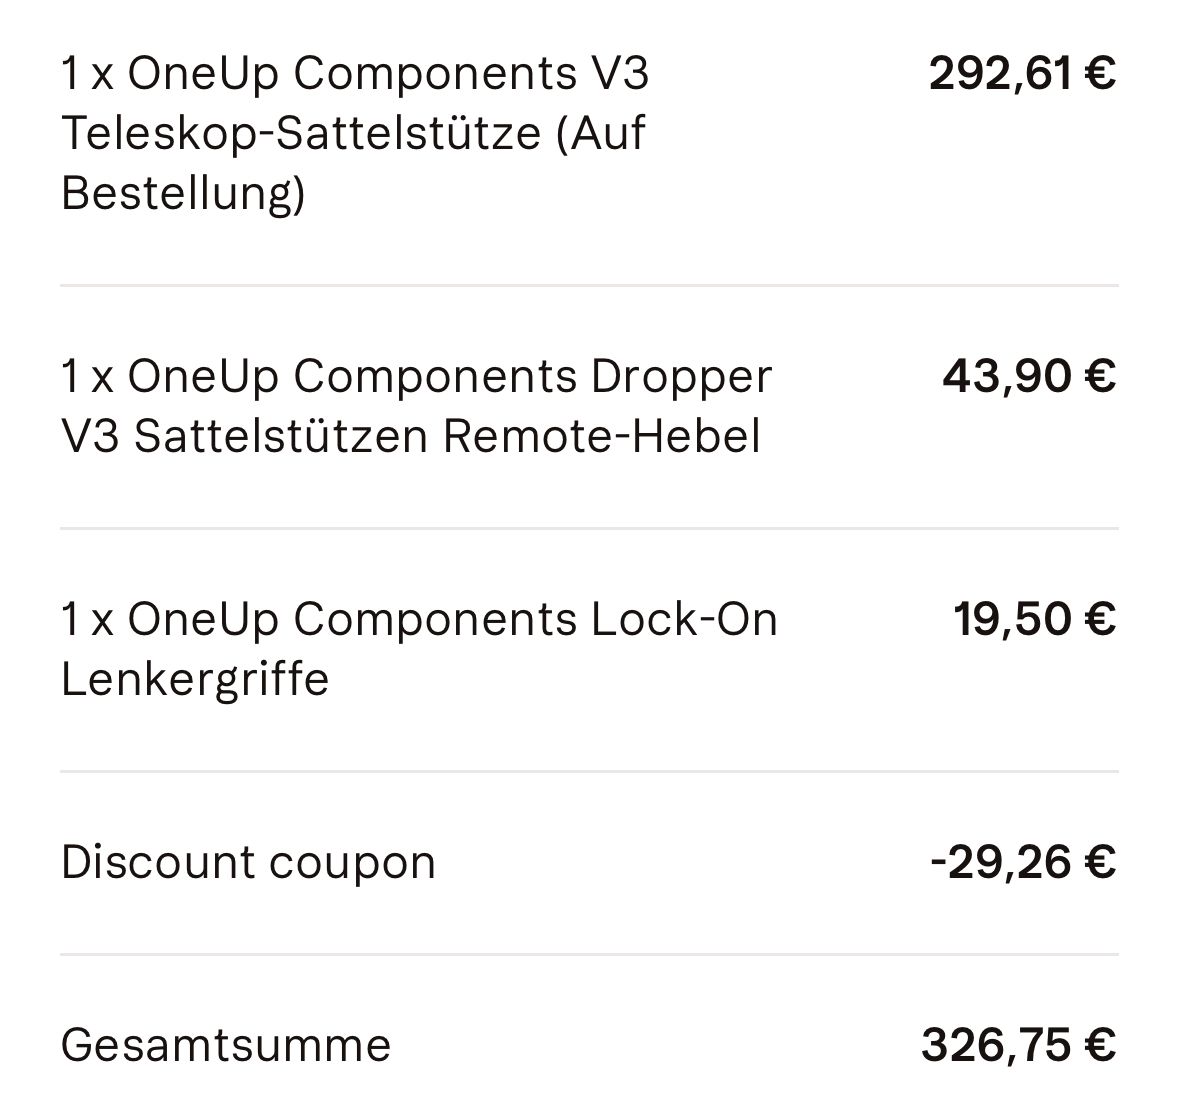Click the 43,90 € price
1179x1105 pixels.
tap(1029, 377)
